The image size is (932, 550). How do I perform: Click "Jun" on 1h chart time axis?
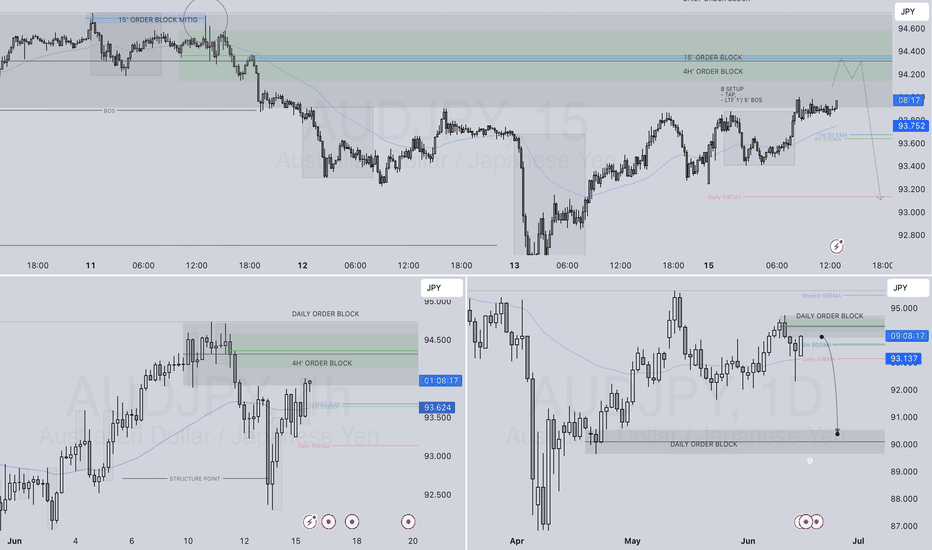(x=14, y=540)
